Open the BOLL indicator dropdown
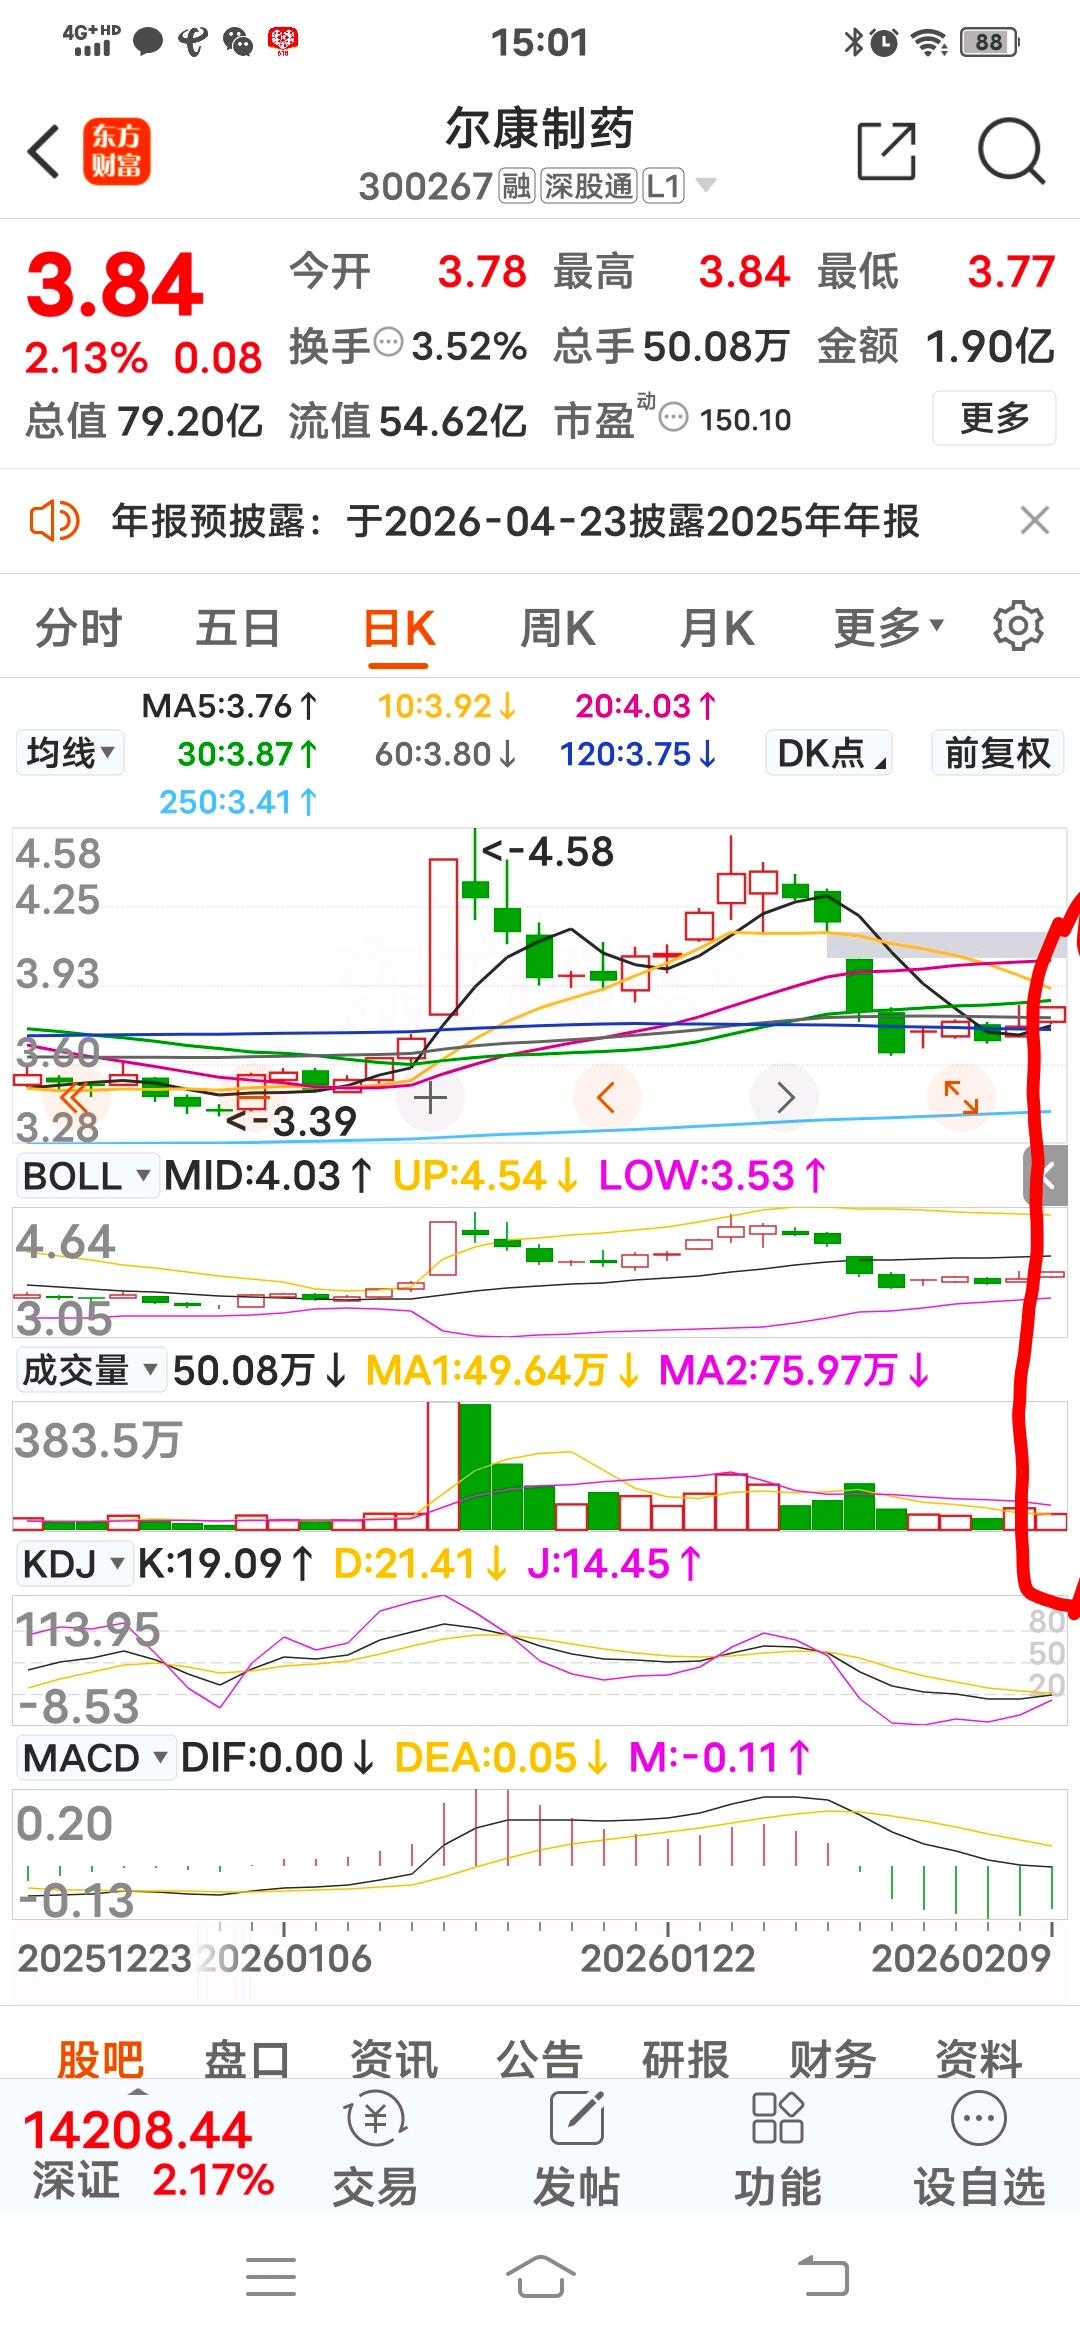 point(87,1176)
